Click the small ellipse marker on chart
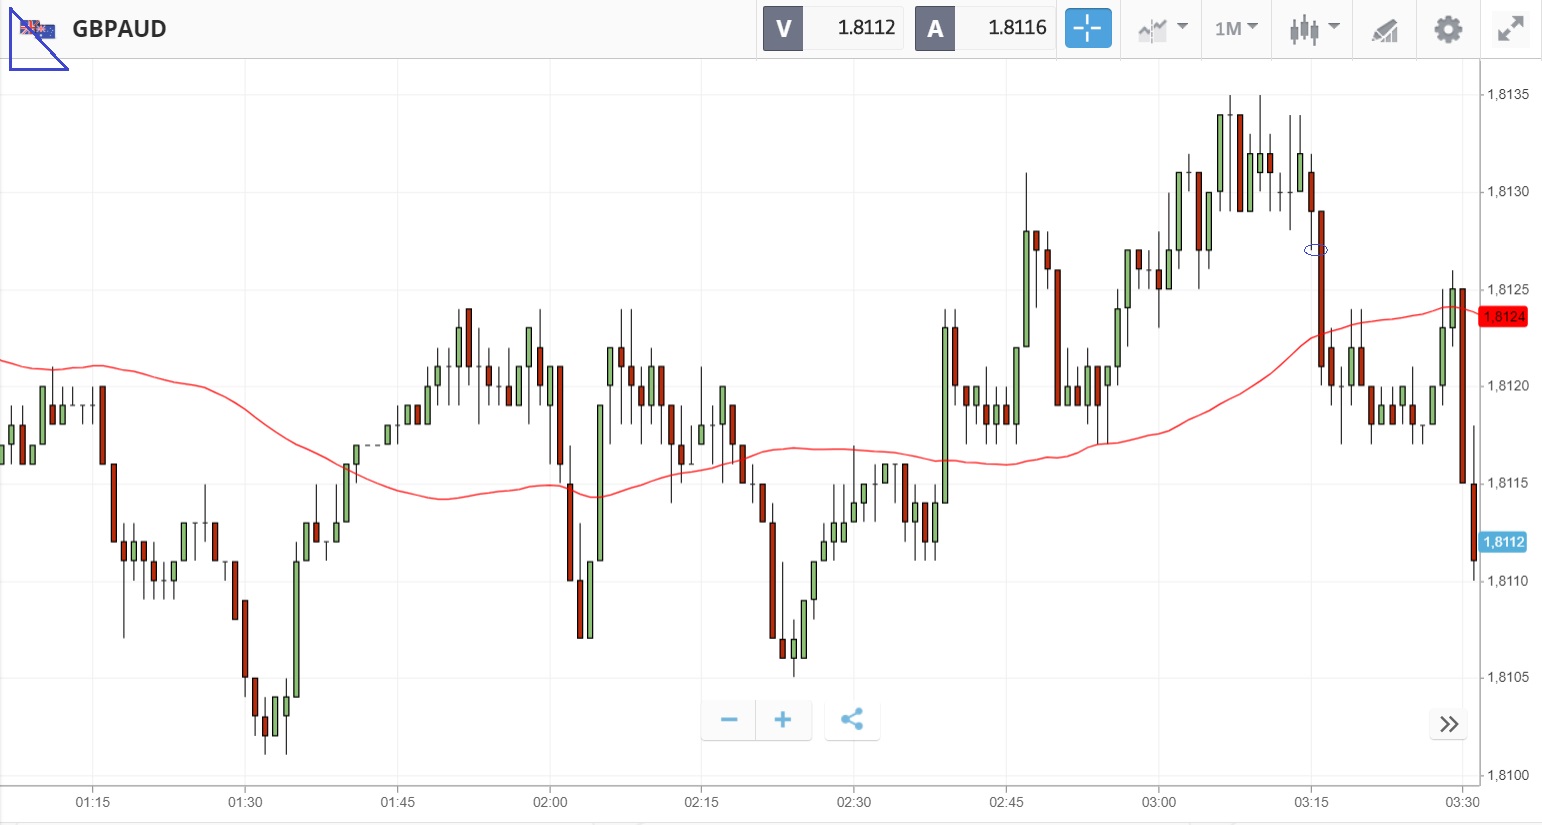This screenshot has width=1542, height=825. tap(1316, 249)
